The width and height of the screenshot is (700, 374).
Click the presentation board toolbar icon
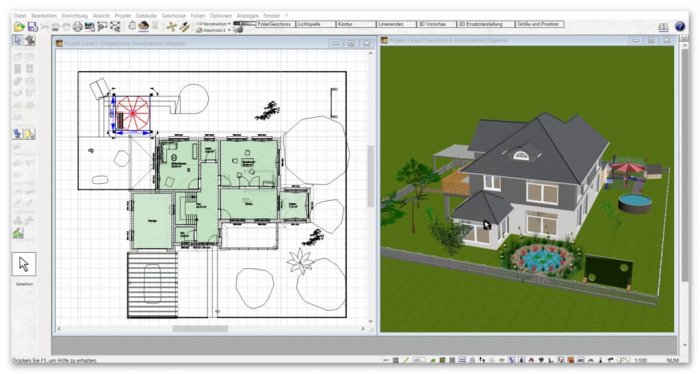[x=102, y=27]
